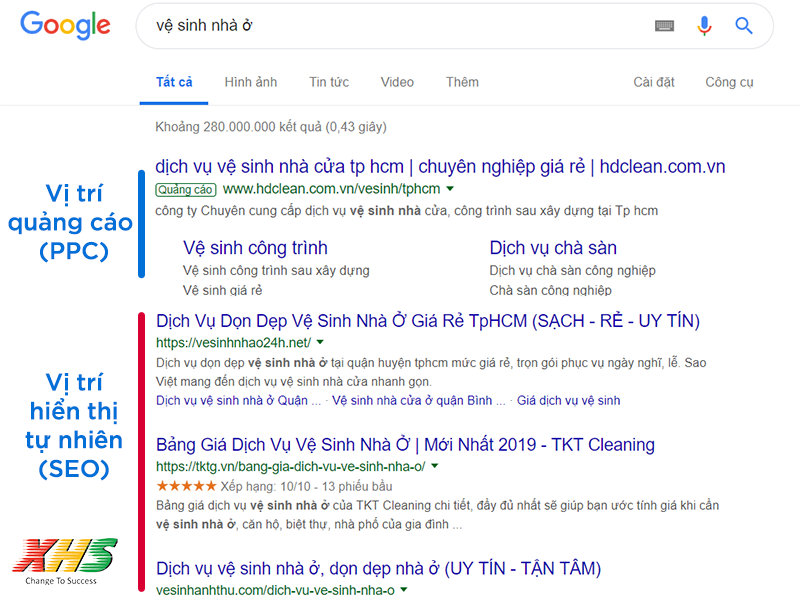Click the 'Công cụ' tools button
Viewport: 800px width, 600px height.
point(729,82)
